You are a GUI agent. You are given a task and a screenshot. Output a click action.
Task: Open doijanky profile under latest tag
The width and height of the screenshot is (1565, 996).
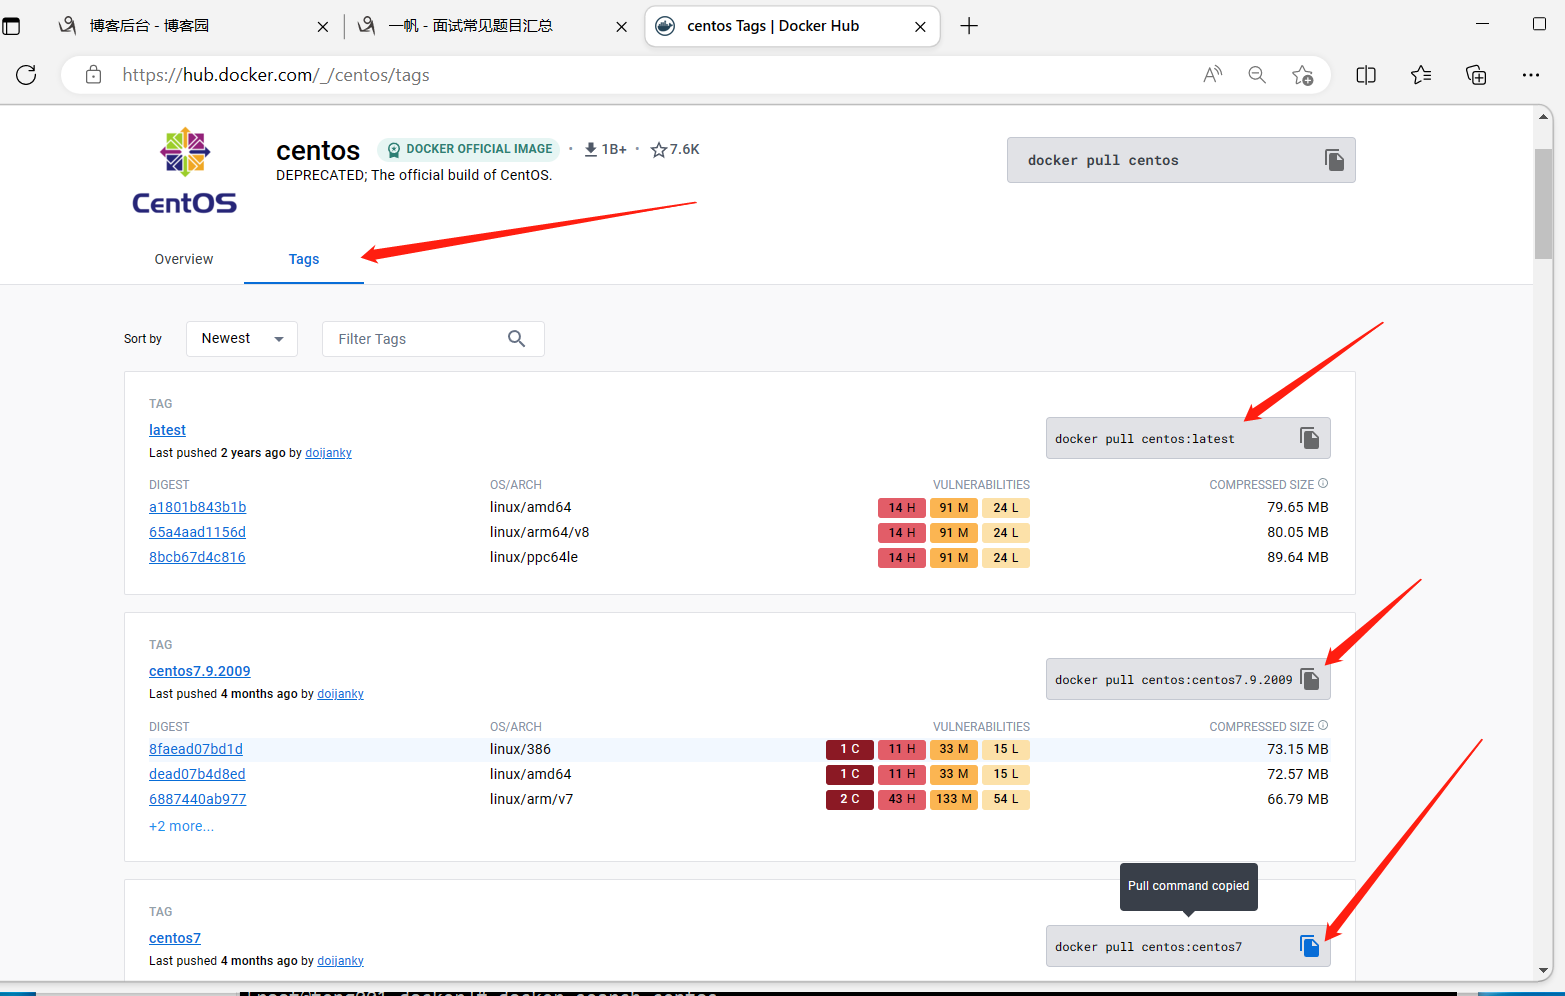pos(328,453)
